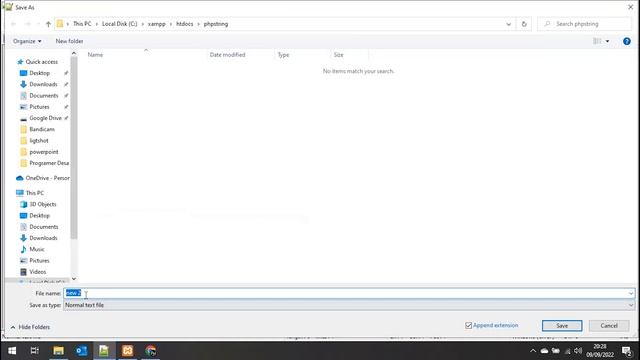The width and height of the screenshot is (640, 360).
Task: Open Task View on the taskbar
Action: 35,351
